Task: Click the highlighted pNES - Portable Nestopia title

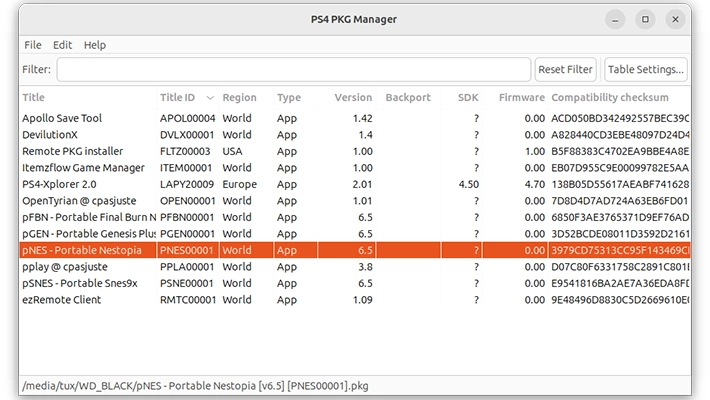Action: [82, 250]
